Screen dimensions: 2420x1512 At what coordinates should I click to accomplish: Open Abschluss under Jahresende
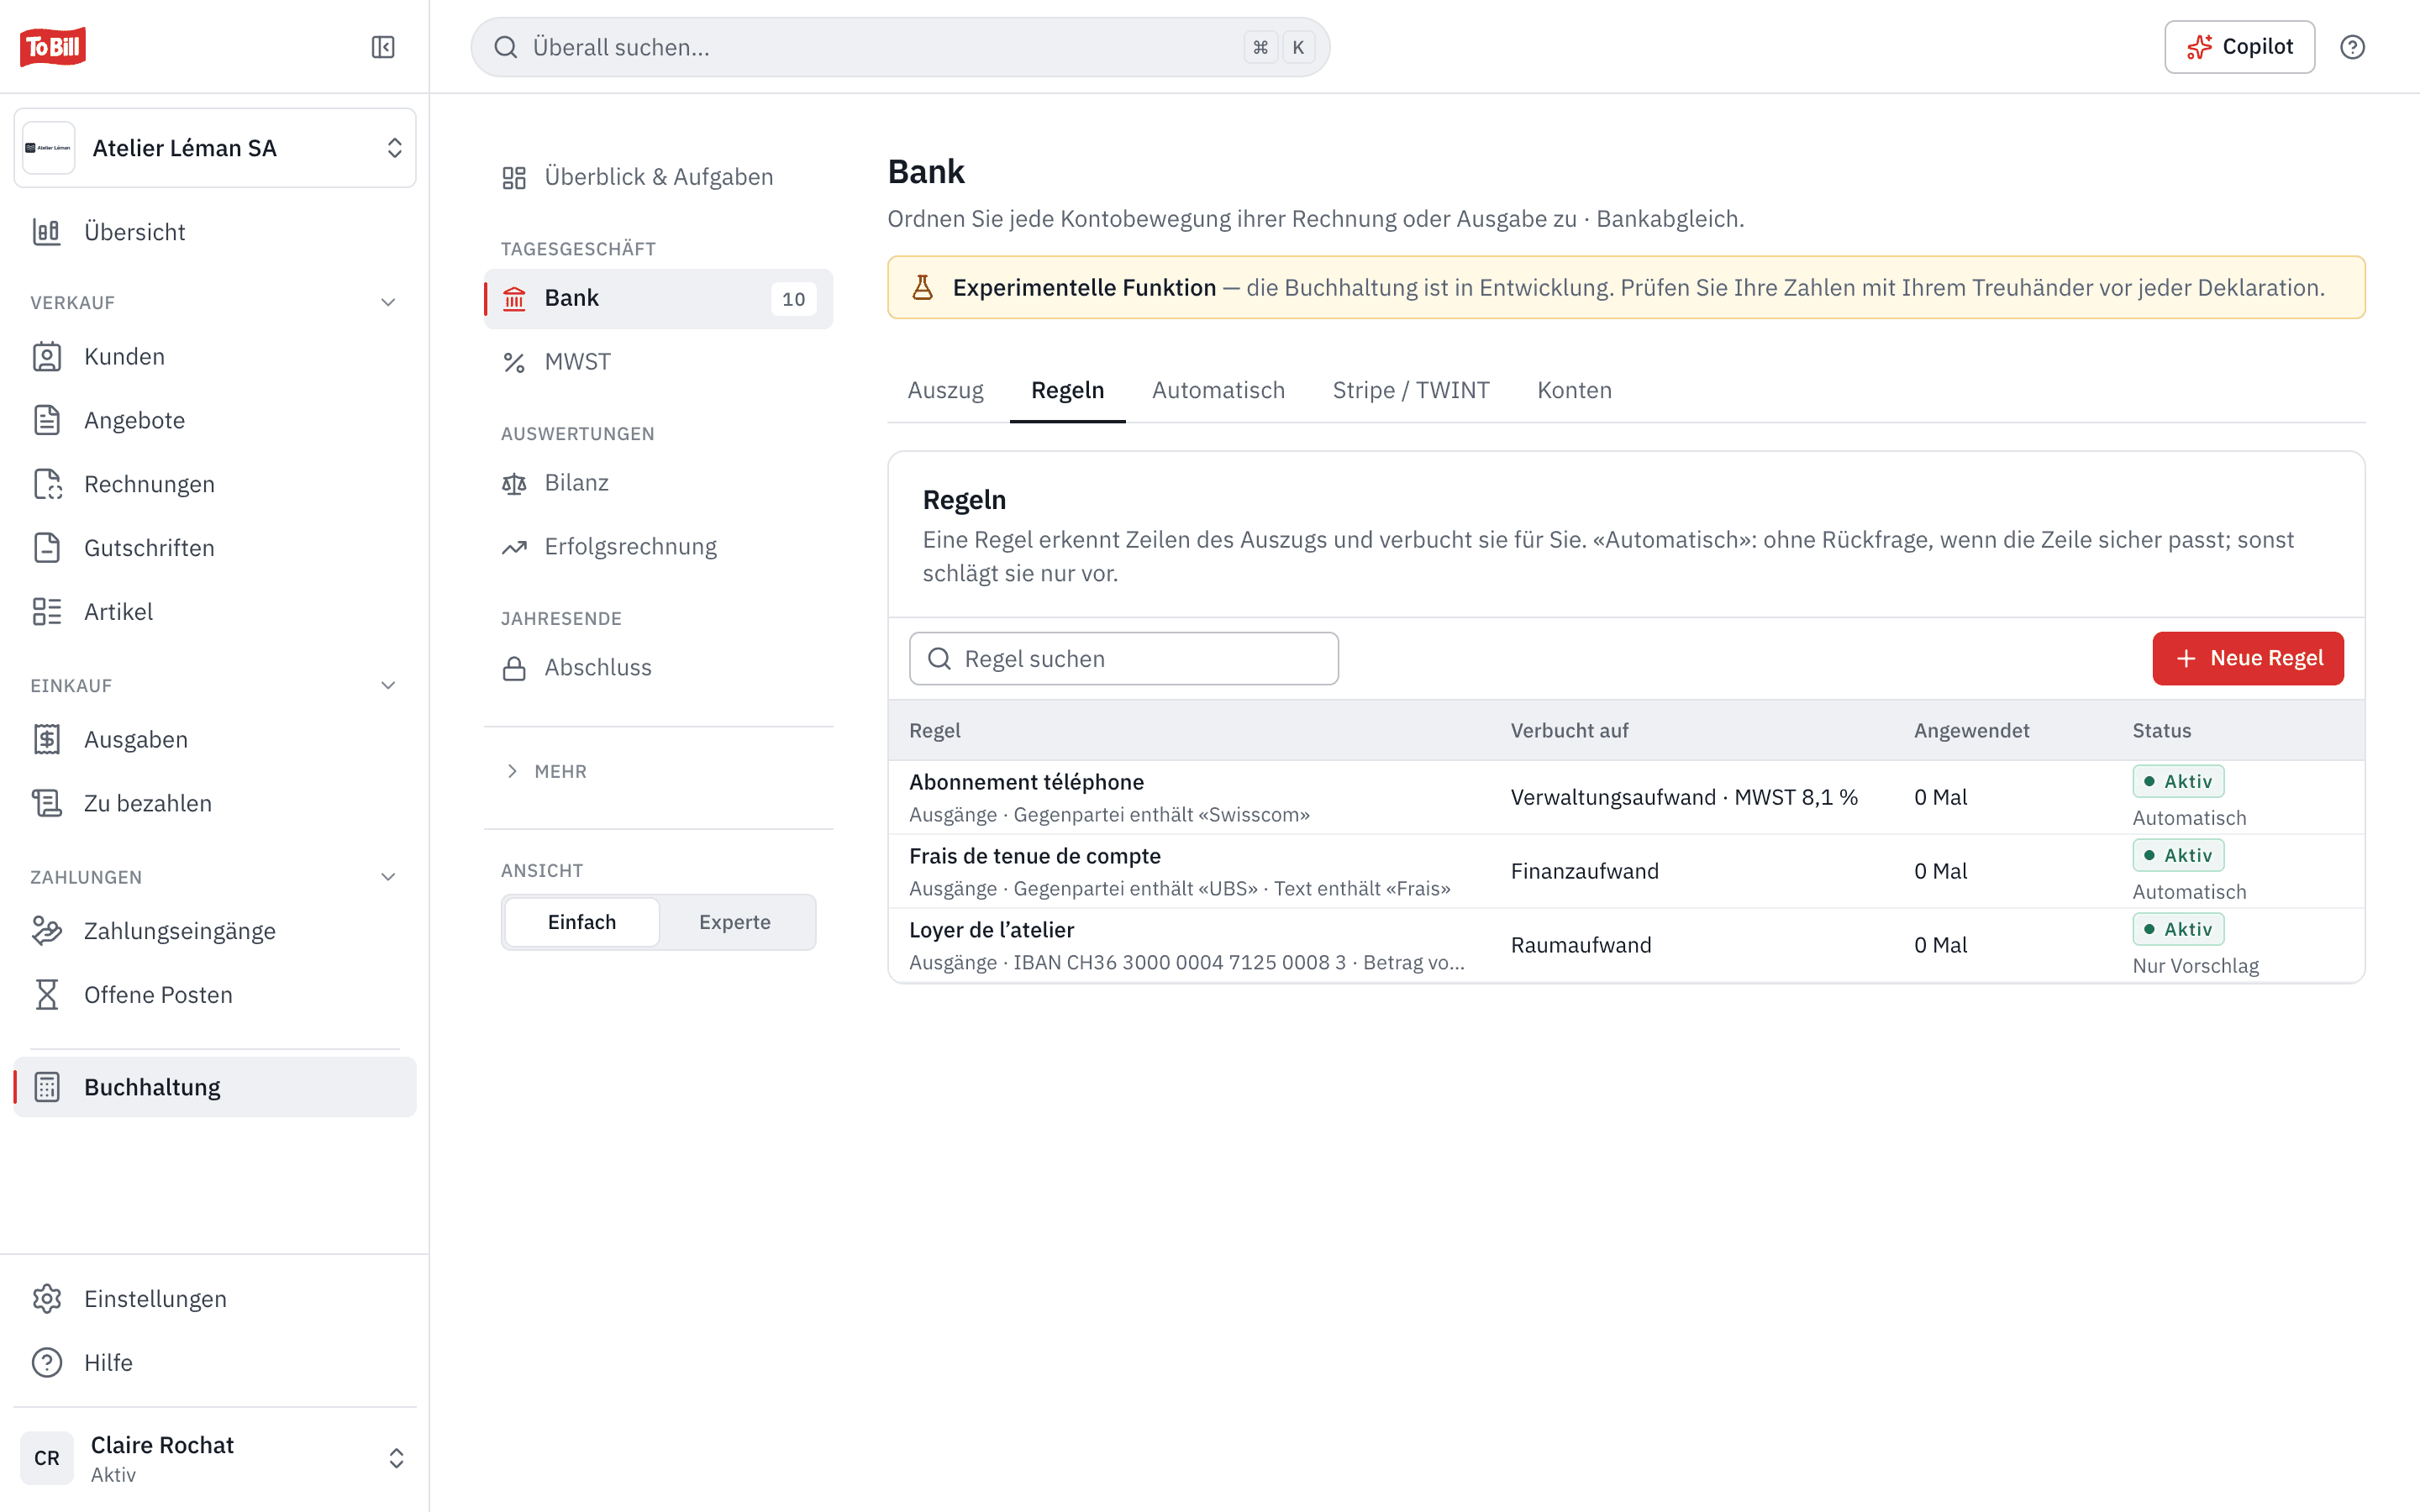click(x=658, y=668)
